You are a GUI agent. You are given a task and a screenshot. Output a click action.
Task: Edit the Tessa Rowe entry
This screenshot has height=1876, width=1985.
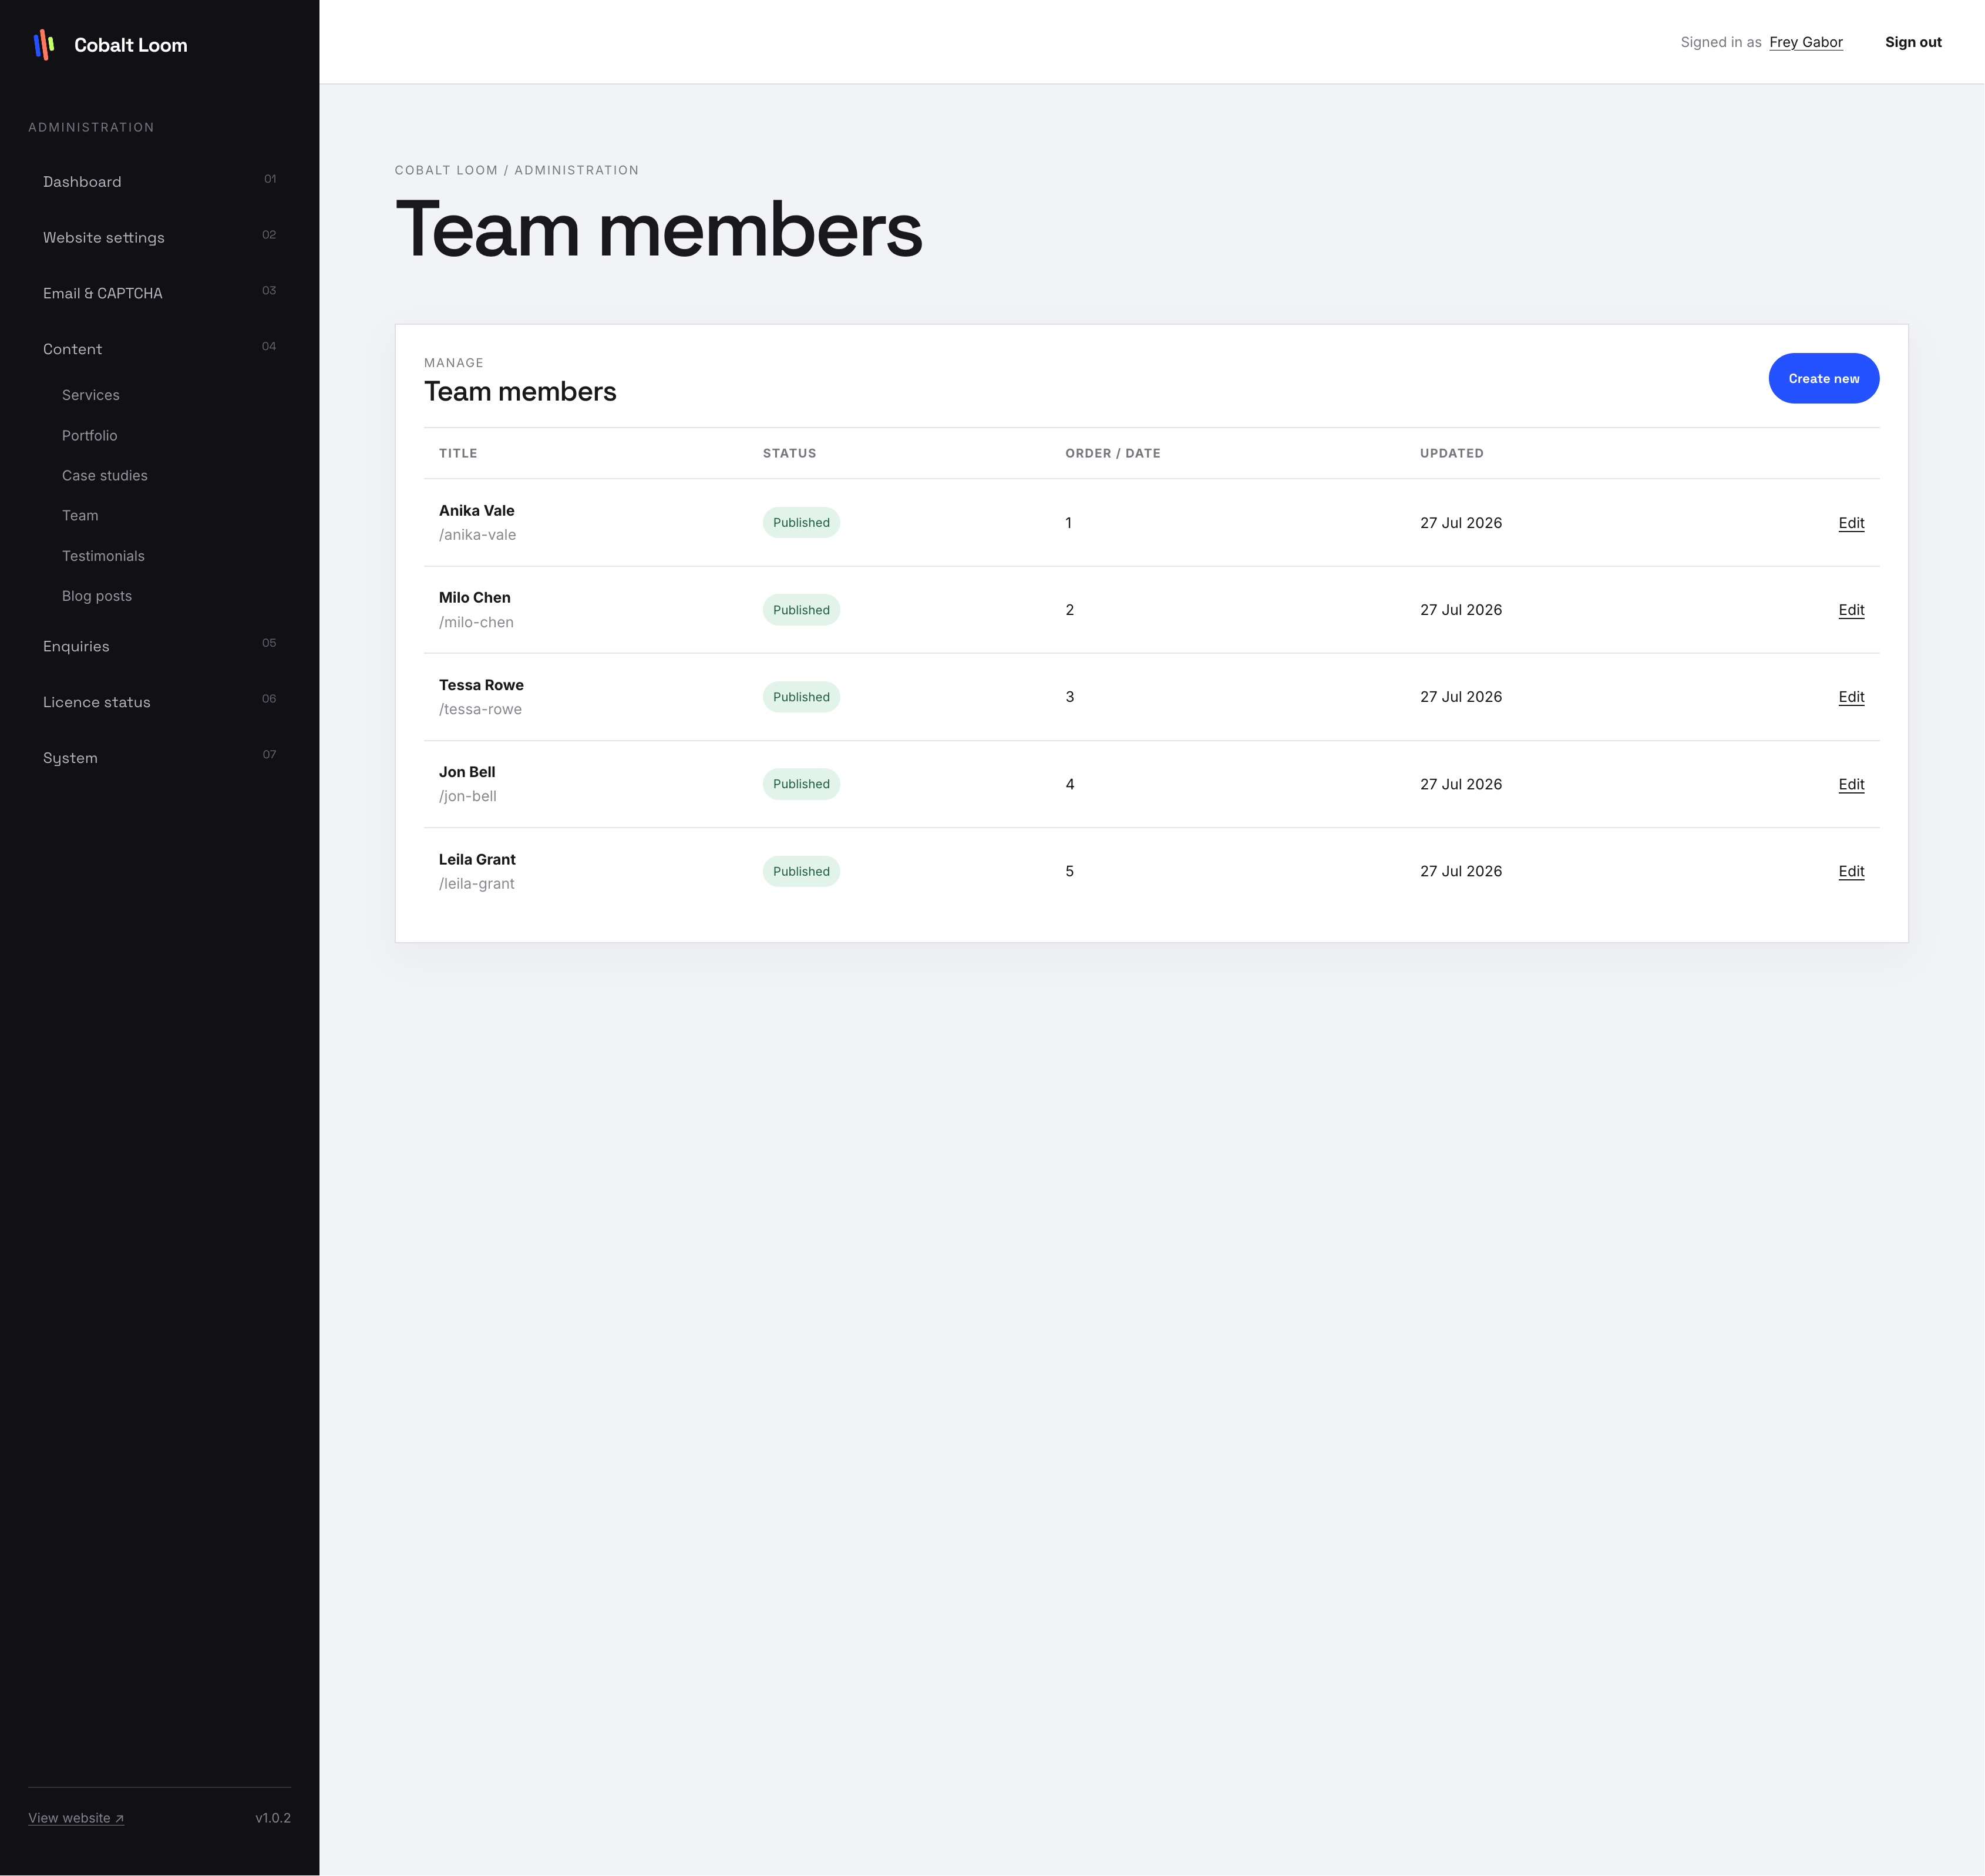pos(1851,697)
